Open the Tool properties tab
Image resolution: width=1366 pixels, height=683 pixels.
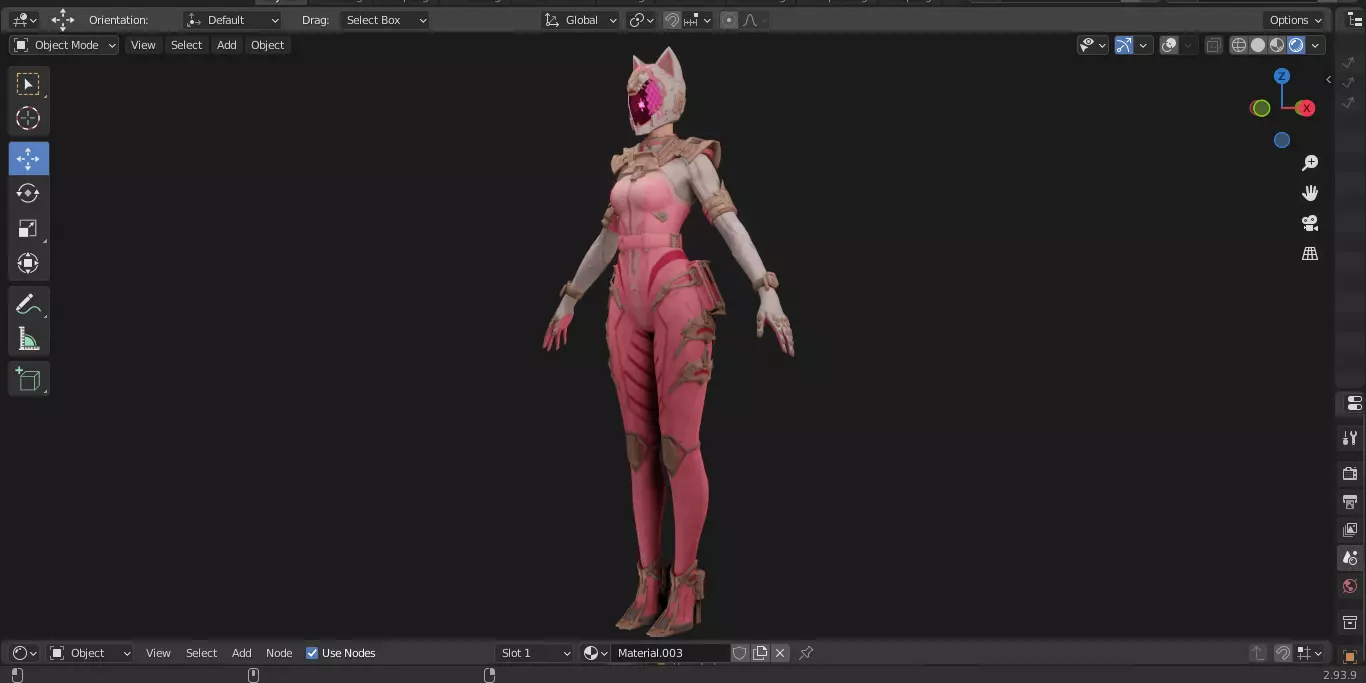(1350, 438)
